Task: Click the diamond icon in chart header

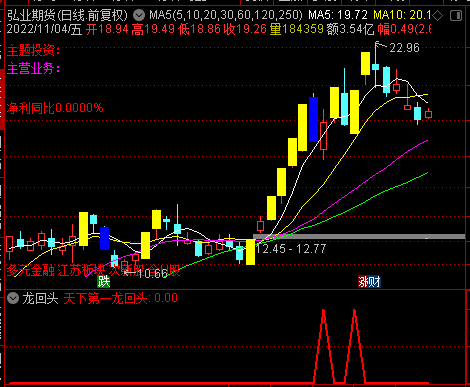Action: coord(437,16)
